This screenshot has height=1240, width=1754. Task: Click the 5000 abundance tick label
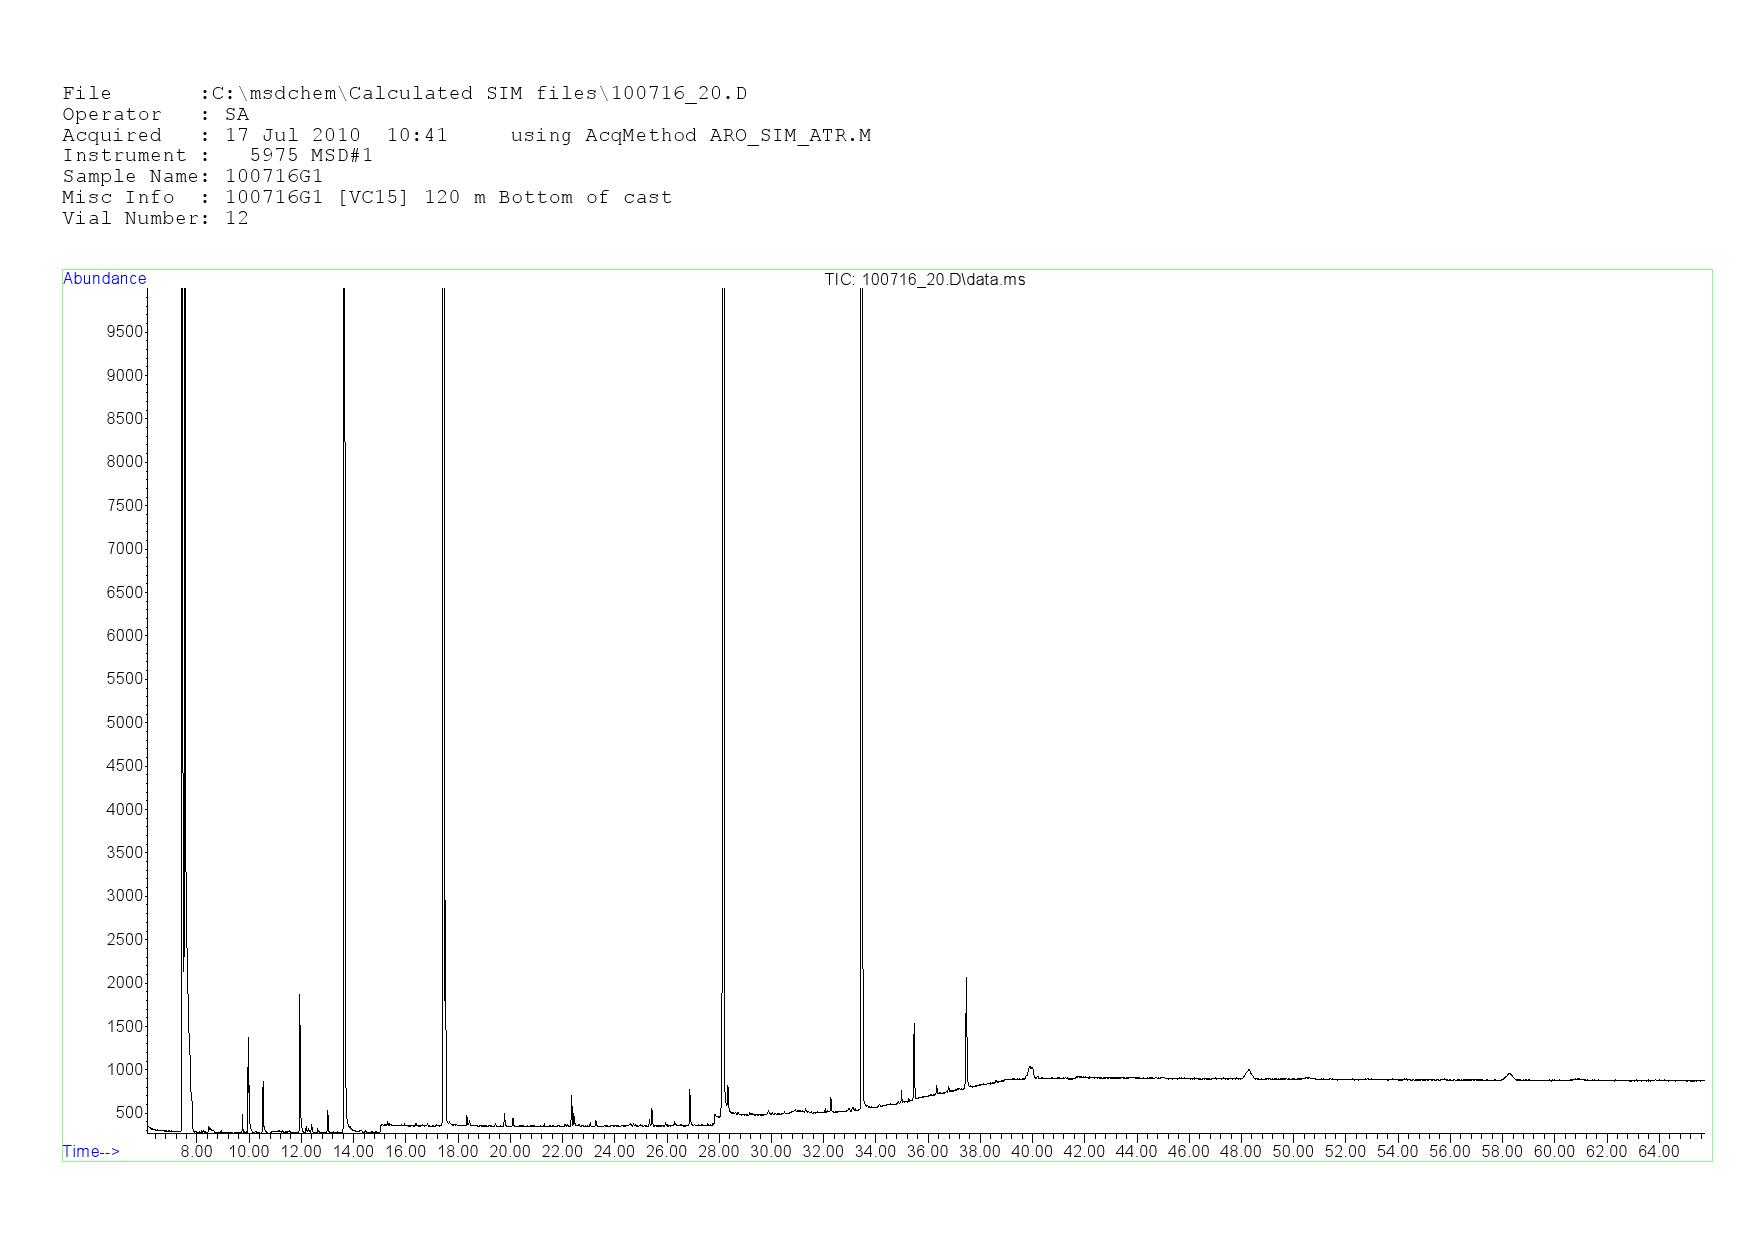click(x=125, y=722)
